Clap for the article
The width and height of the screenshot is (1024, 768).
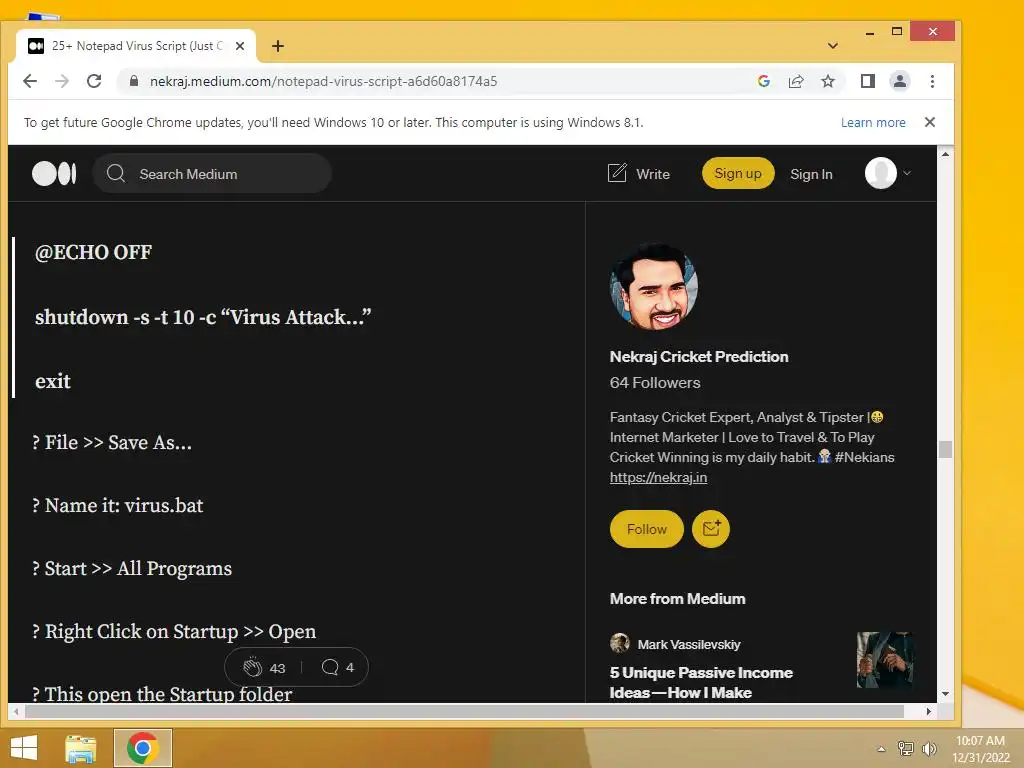(x=253, y=667)
